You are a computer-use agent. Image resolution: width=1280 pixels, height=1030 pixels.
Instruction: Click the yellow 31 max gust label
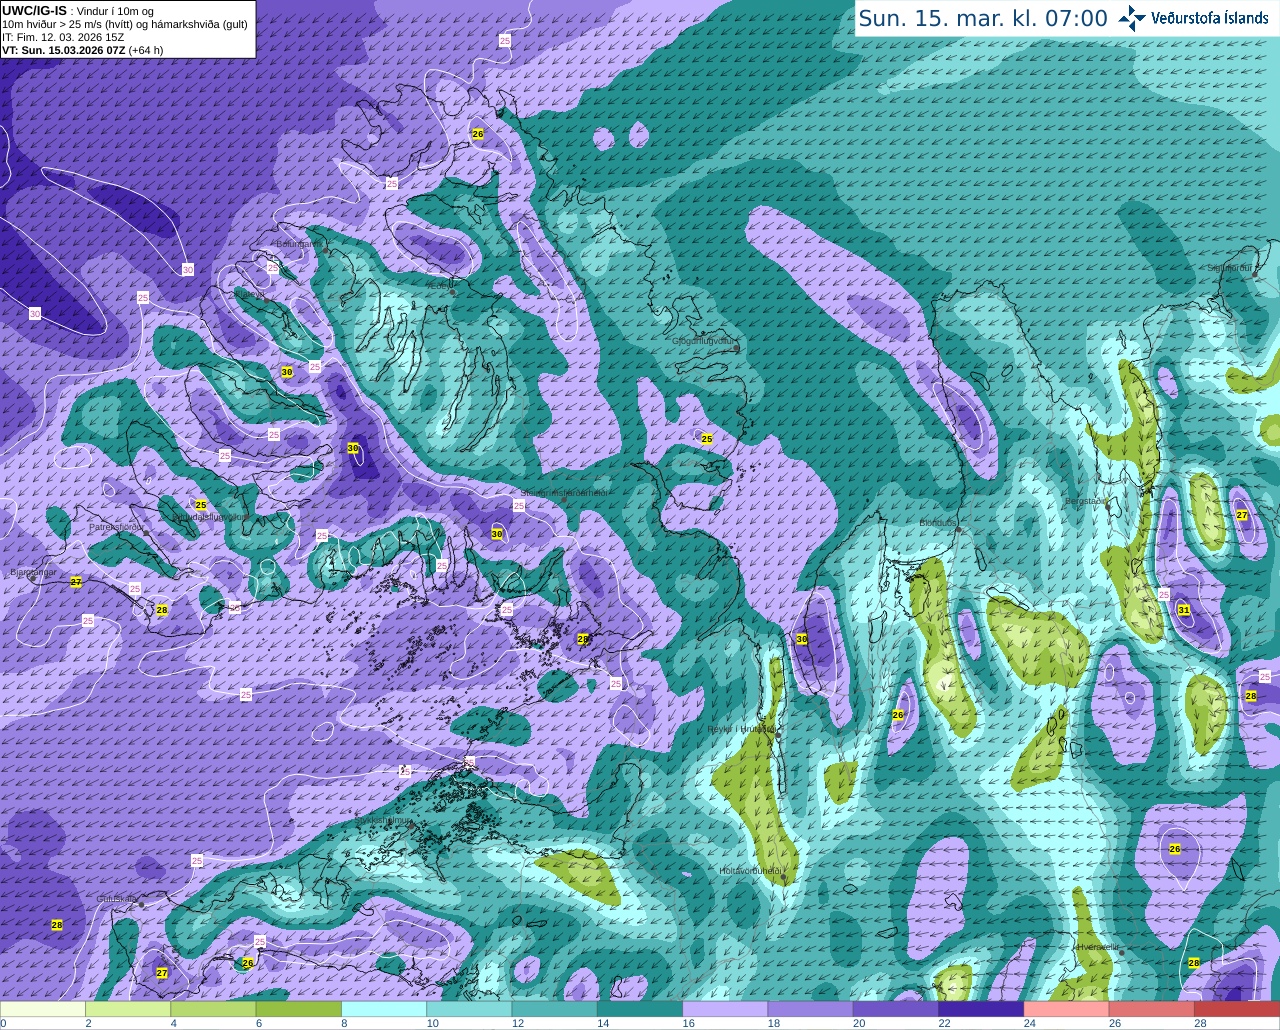[1184, 610]
